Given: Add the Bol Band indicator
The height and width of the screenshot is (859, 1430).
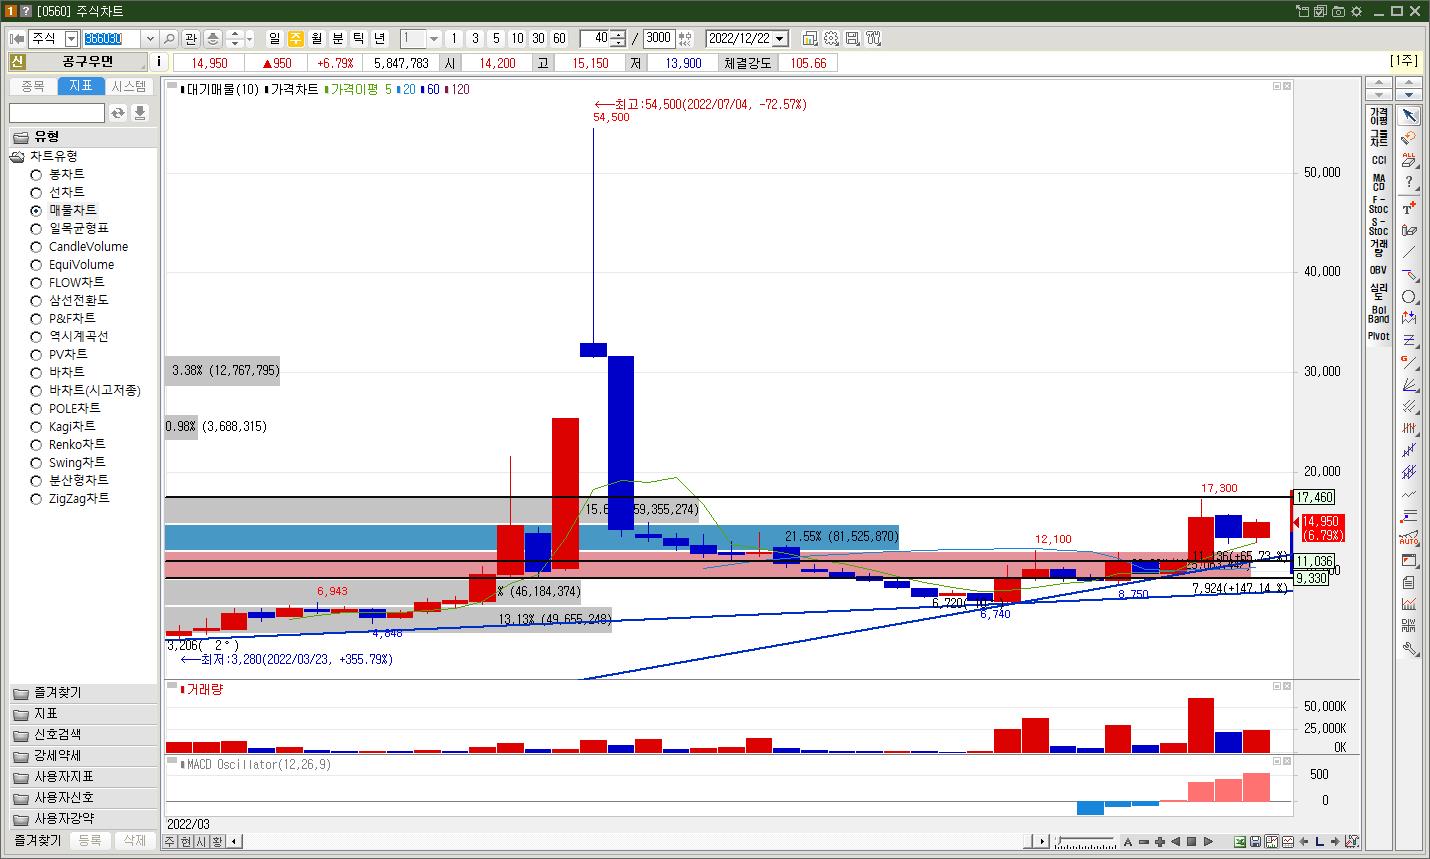Looking at the screenshot, I should tap(1379, 314).
